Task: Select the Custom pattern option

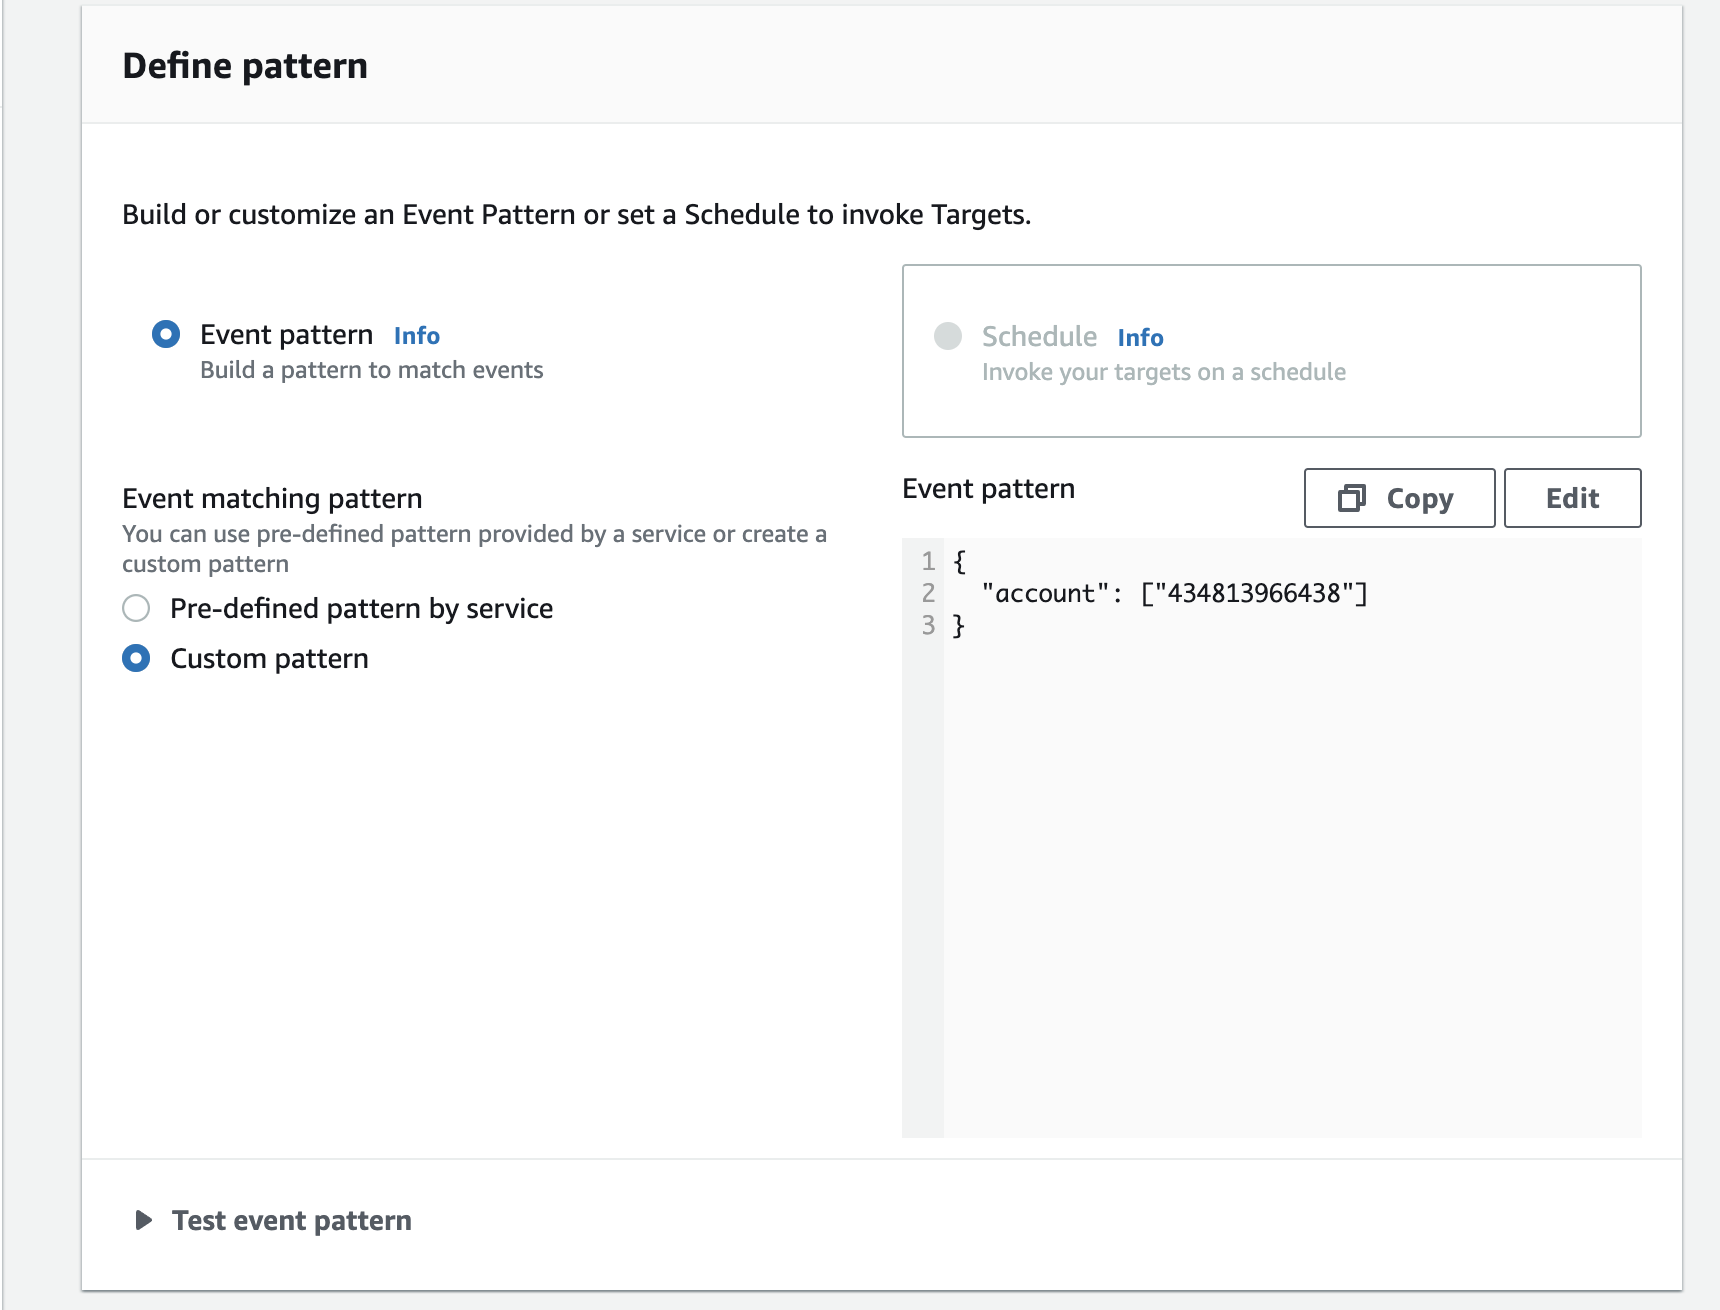Action: tap(136, 658)
